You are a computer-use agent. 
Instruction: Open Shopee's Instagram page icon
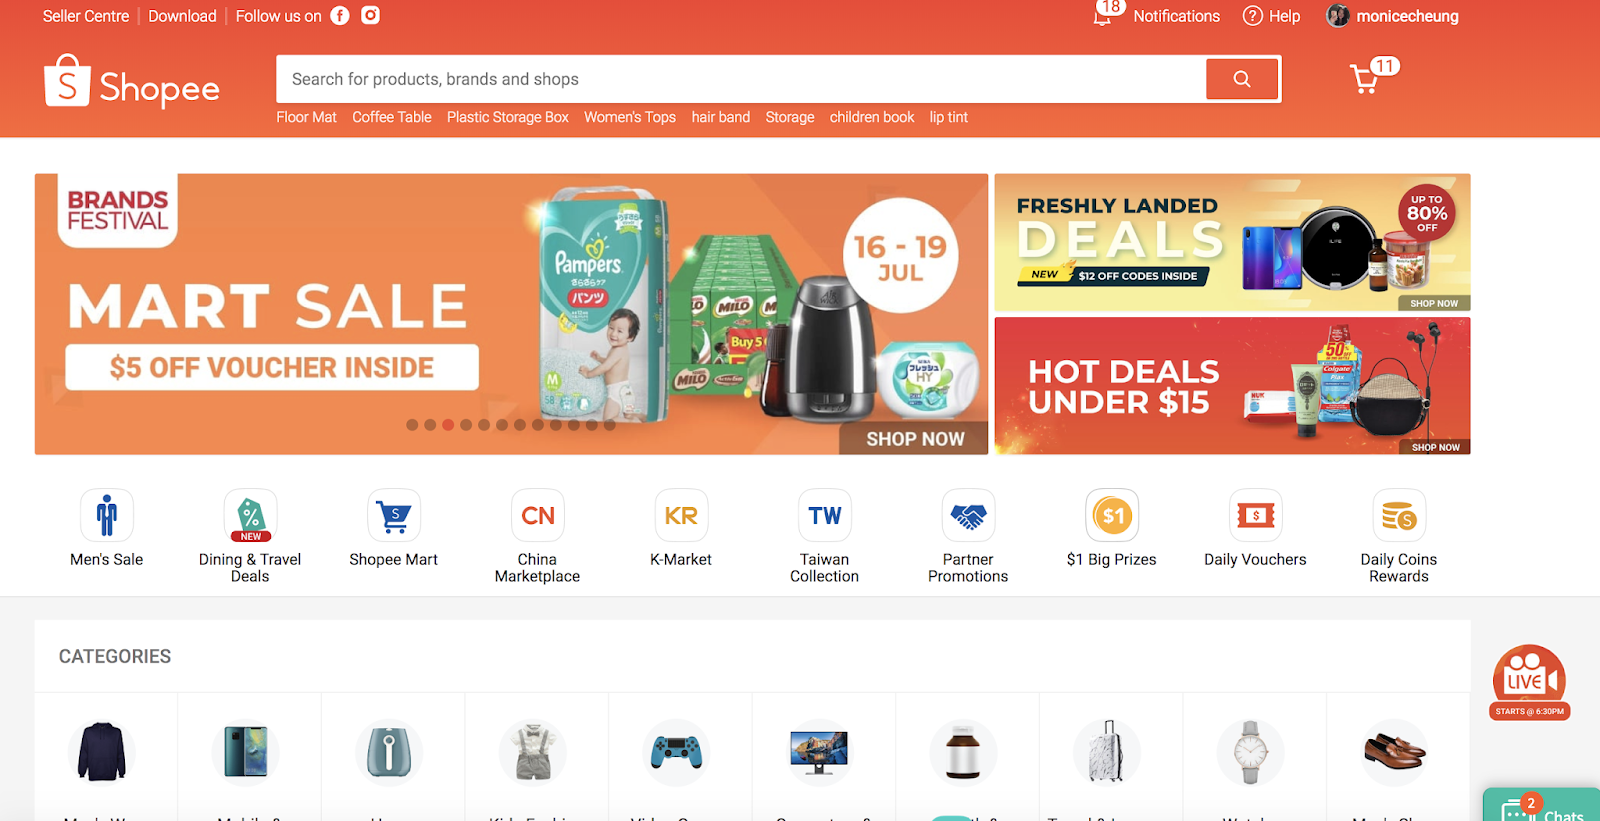point(370,16)
